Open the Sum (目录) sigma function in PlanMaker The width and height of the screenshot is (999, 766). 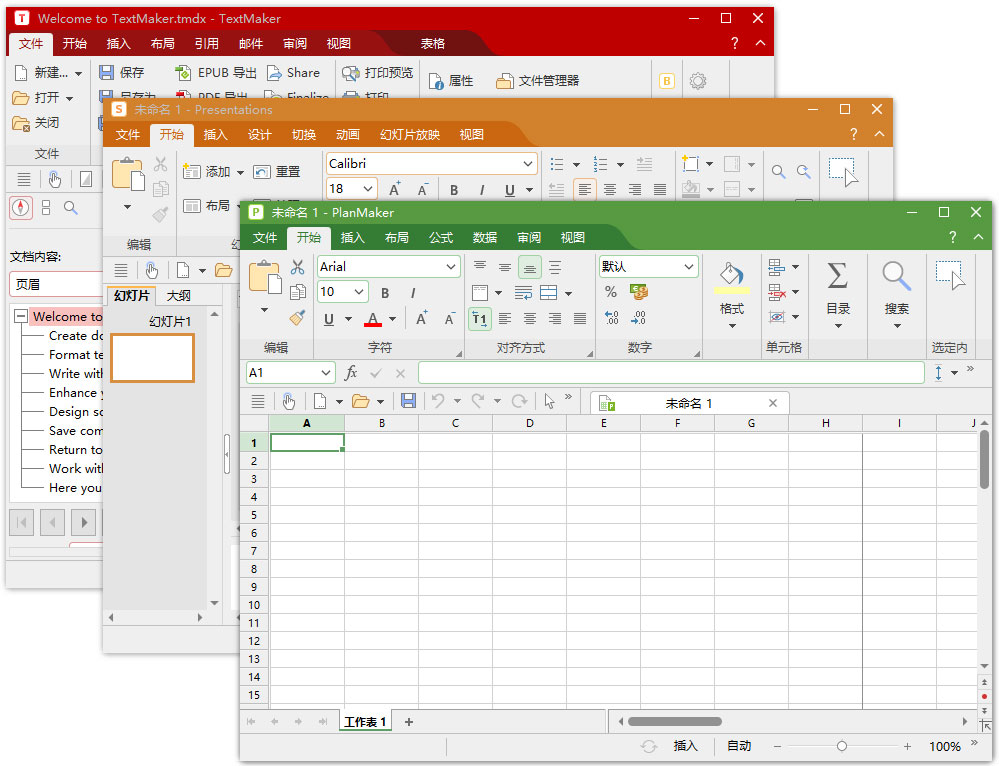(837, 277)
